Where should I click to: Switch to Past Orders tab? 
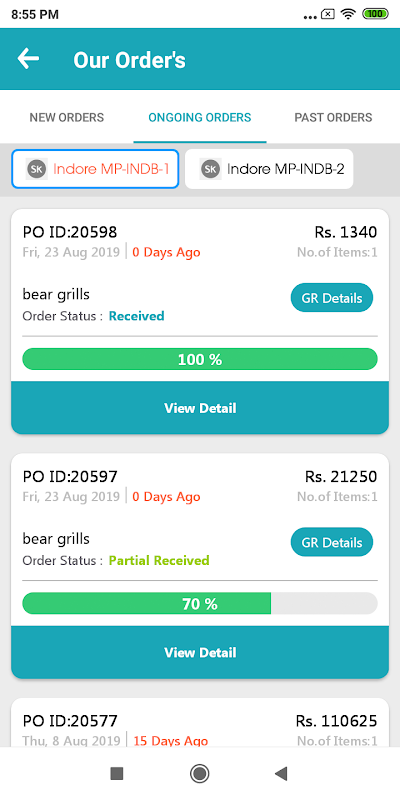pos(333,117)
